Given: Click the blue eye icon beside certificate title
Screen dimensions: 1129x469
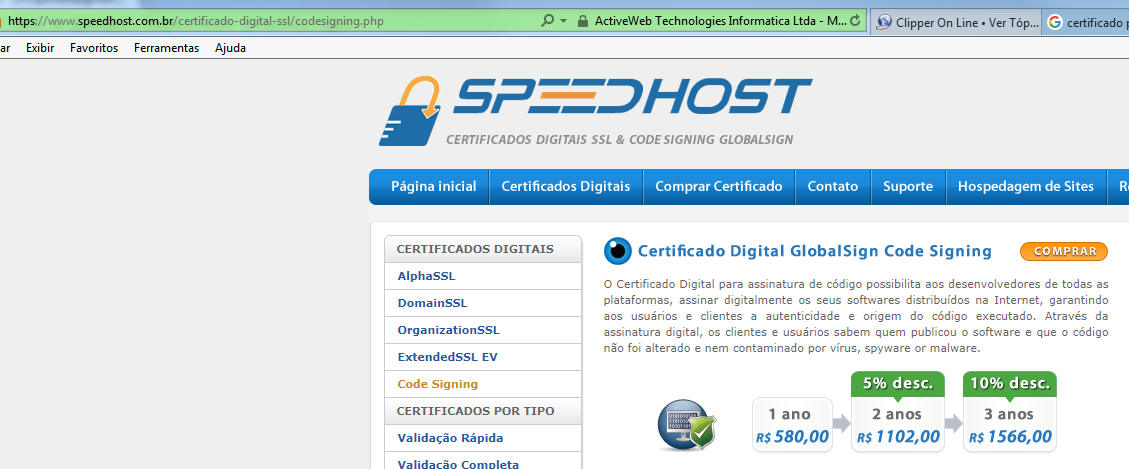Looking at the screenshot, I should [x=618, y=251].
